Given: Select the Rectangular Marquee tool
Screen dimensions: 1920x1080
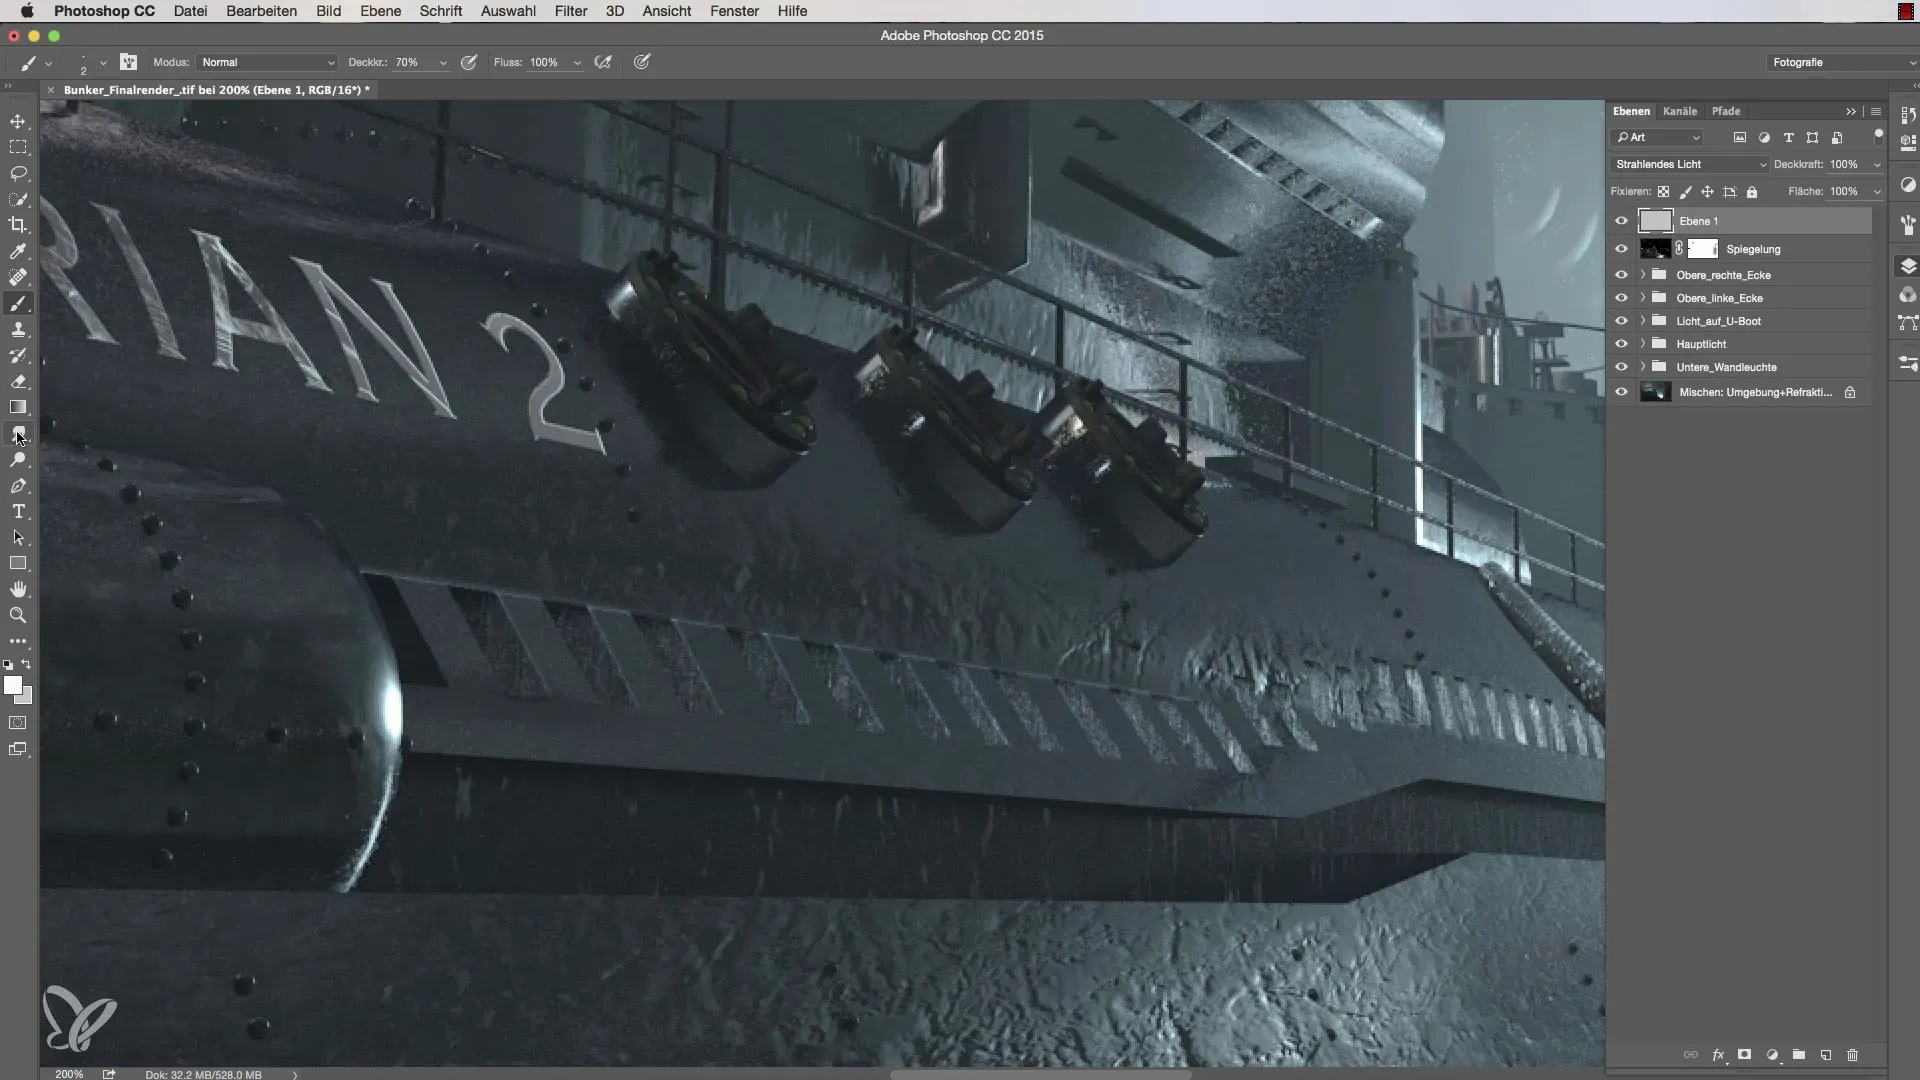Looking at the screenshot, I should coord(18,147).
